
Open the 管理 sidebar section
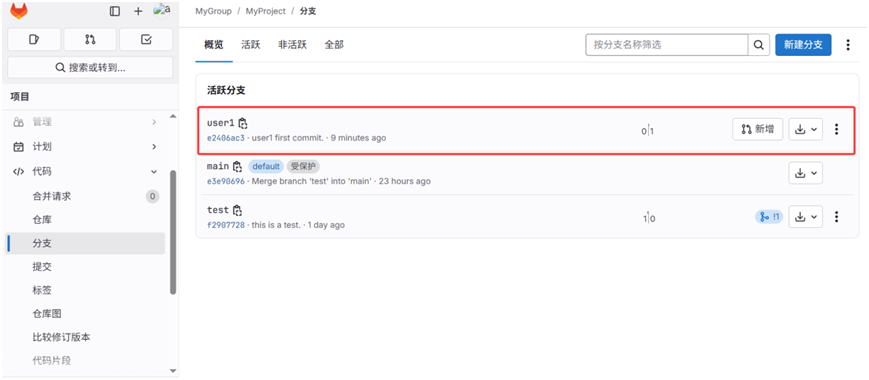click(x=86, y=122)
